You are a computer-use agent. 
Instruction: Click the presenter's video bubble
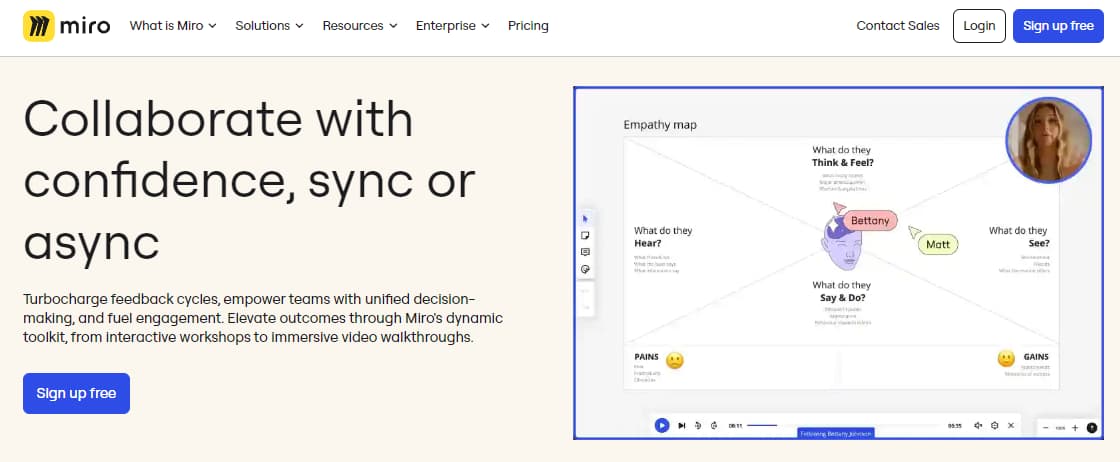click(1048, 140)
